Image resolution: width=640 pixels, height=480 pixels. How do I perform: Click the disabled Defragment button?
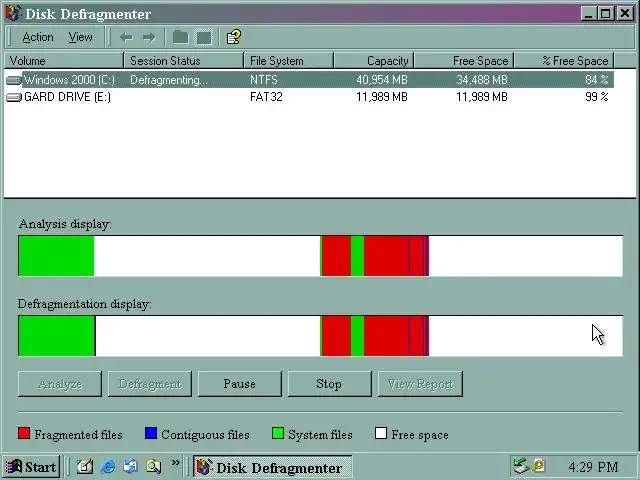pos(150,384)
